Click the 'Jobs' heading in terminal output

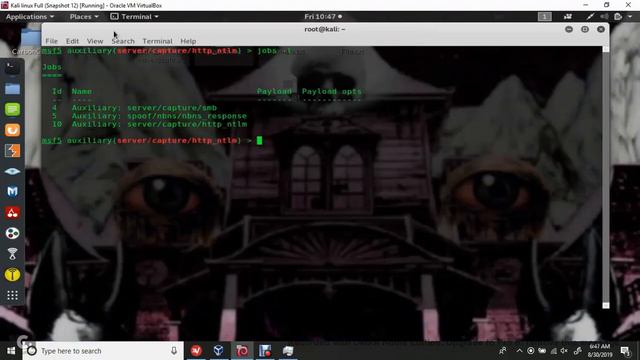pos(52,67)
